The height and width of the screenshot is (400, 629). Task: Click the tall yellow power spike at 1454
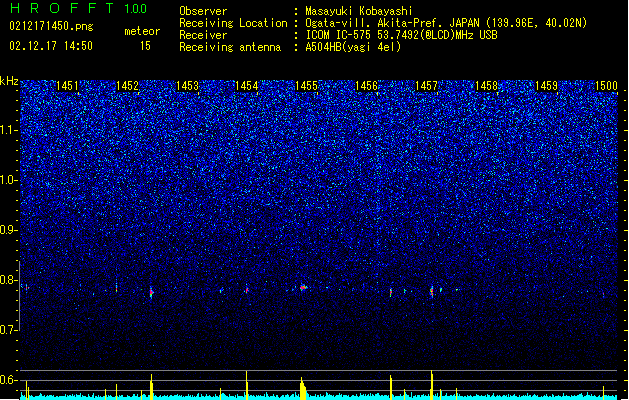247,385
